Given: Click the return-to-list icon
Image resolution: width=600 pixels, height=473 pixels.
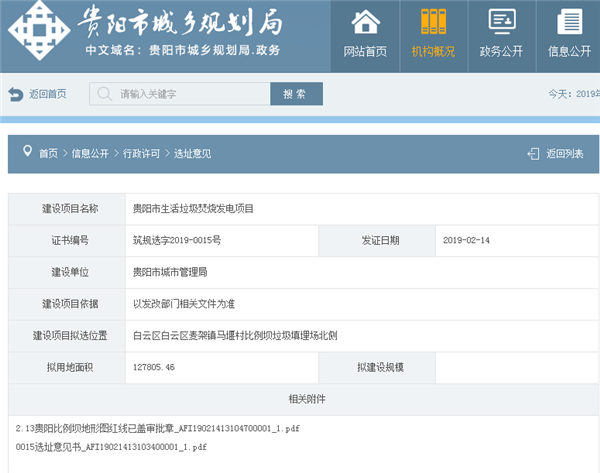Looking at the screenshot, I should (533, 154).
